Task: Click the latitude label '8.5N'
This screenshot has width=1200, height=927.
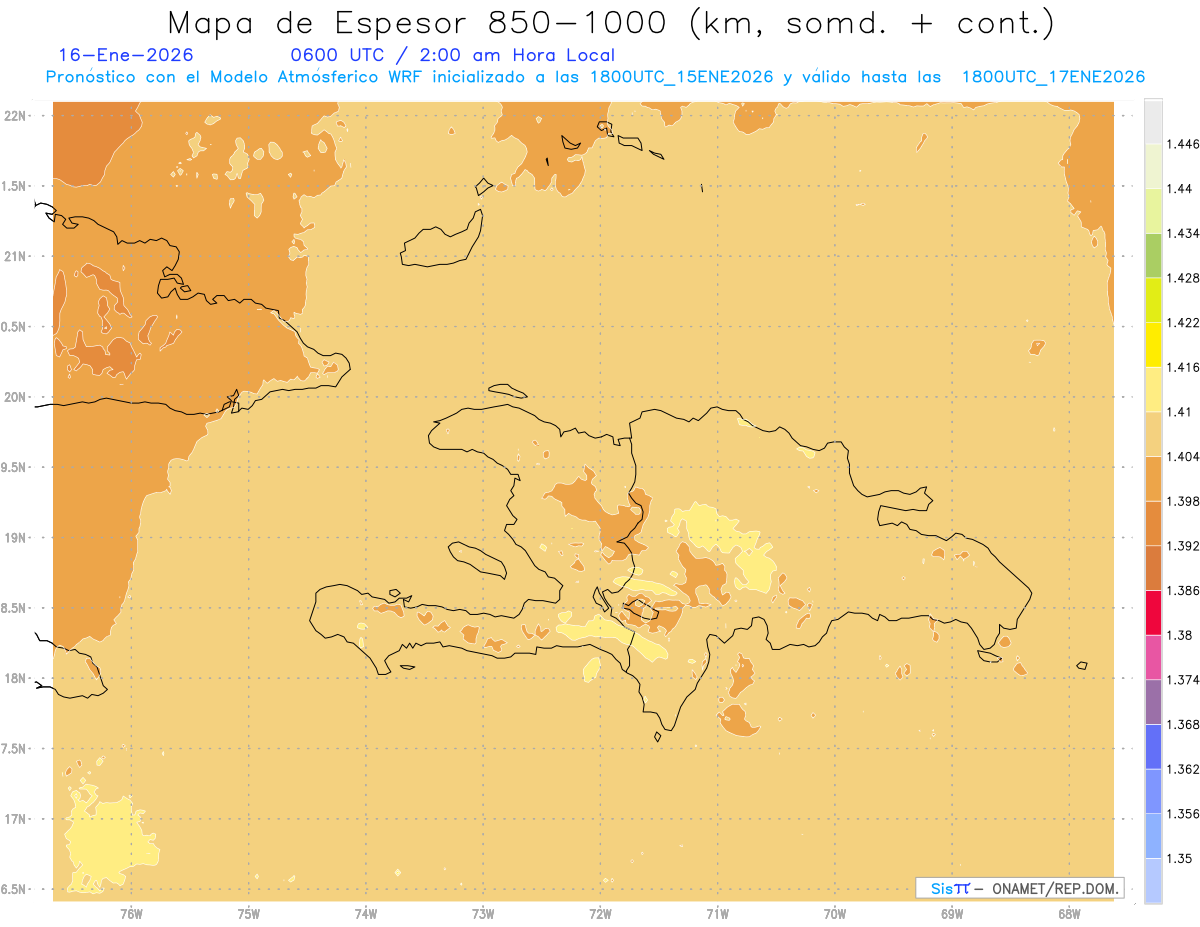Action: coord(15,608)
